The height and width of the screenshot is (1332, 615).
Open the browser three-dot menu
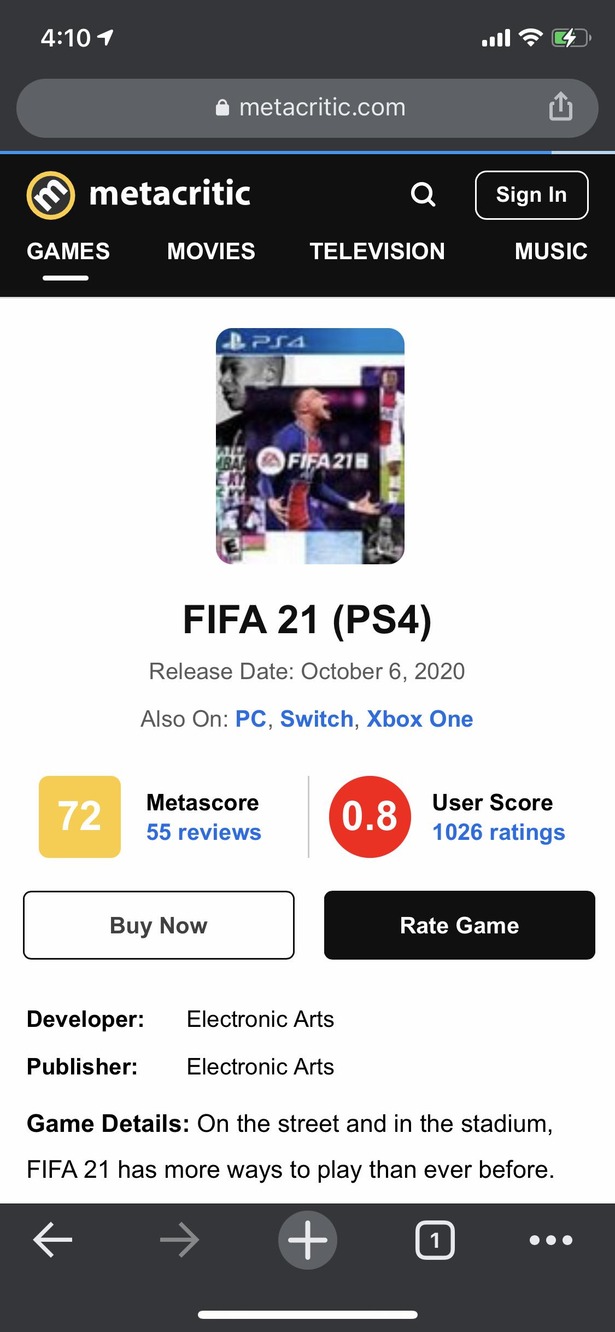click(551, 1241)
